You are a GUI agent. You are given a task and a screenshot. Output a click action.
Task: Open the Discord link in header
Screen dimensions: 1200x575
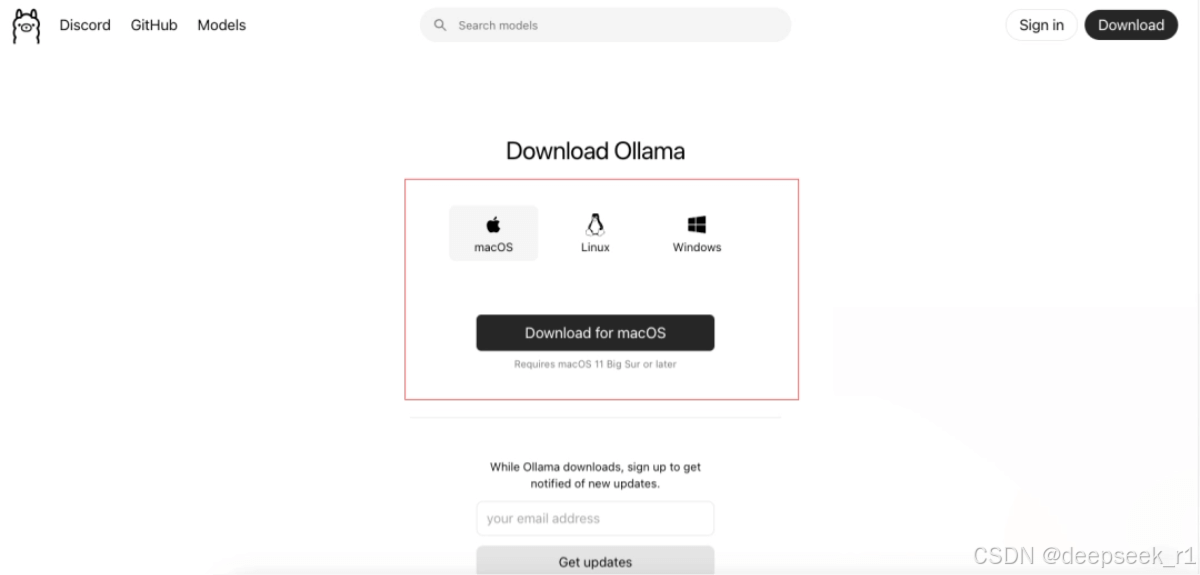click(85, 25)
